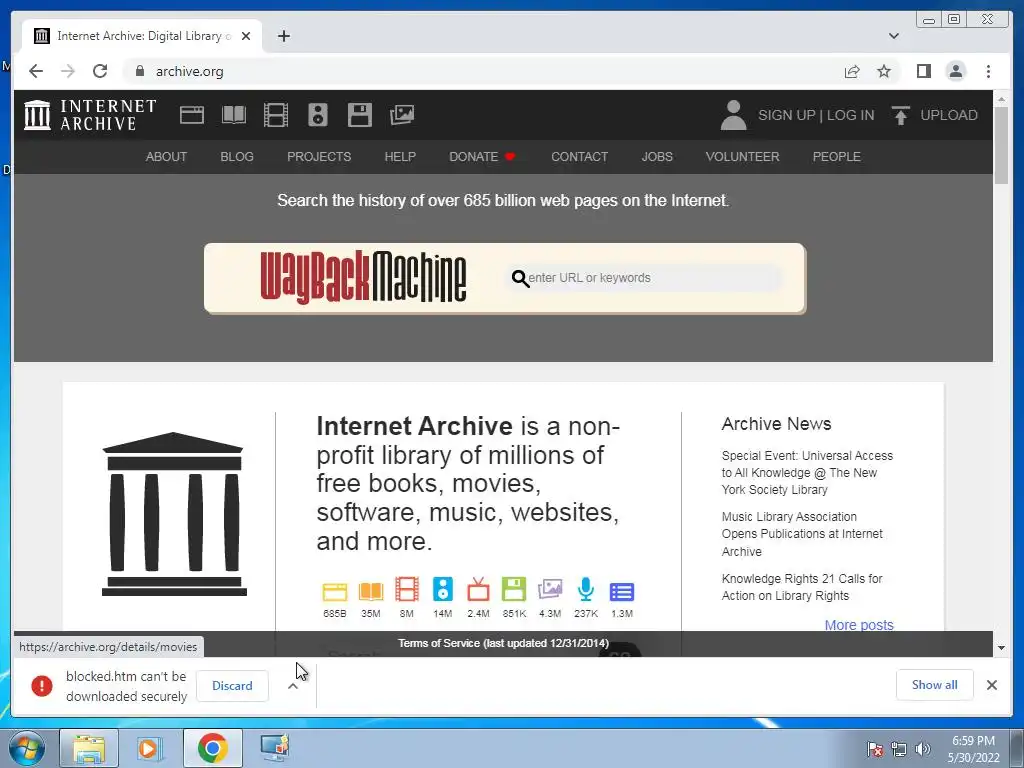Open the Windows Start button
Viewport: 1024px width, 768px height.
(x=26, y=748)
